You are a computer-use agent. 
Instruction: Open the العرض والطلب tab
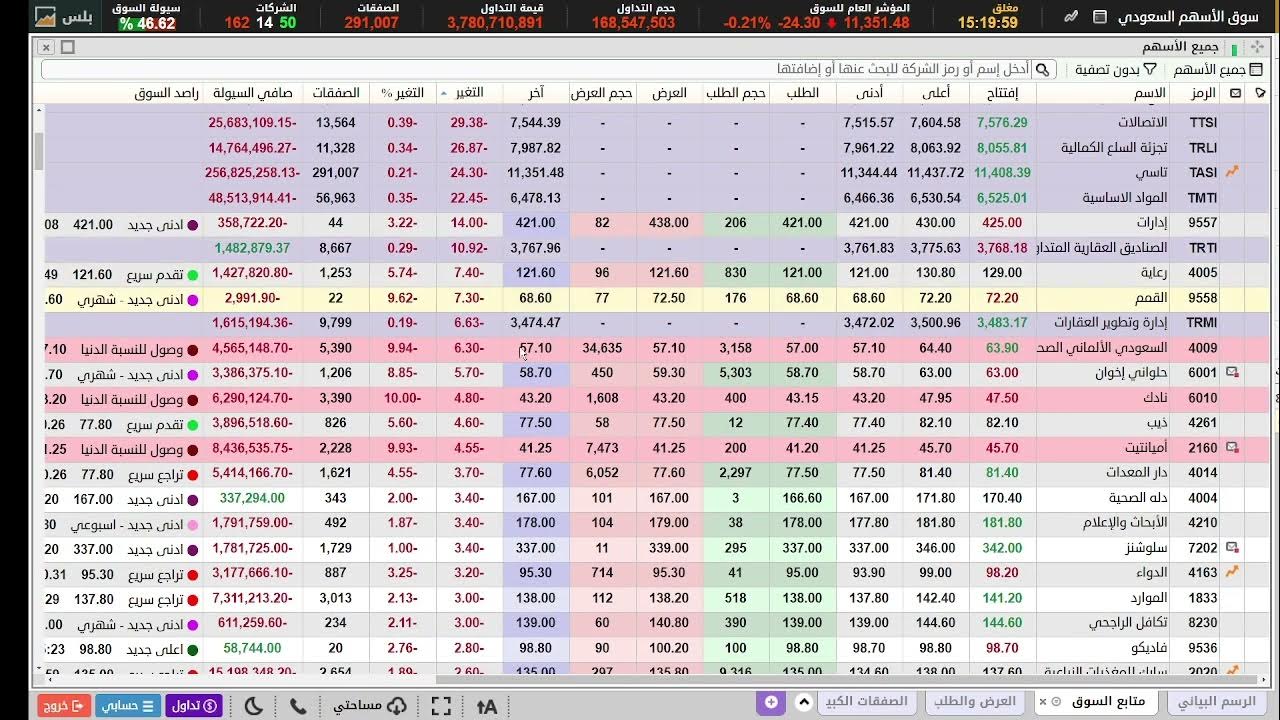coord(974,702)
